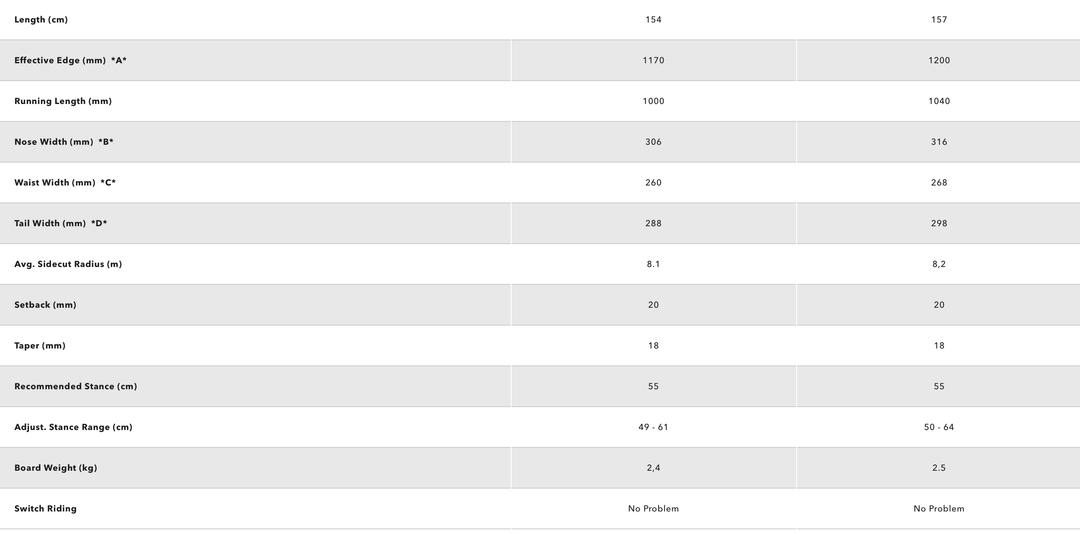The image size is (1080, 534).
Task: Select the 49 - 61 stance range value
Action: coord(654,427)
